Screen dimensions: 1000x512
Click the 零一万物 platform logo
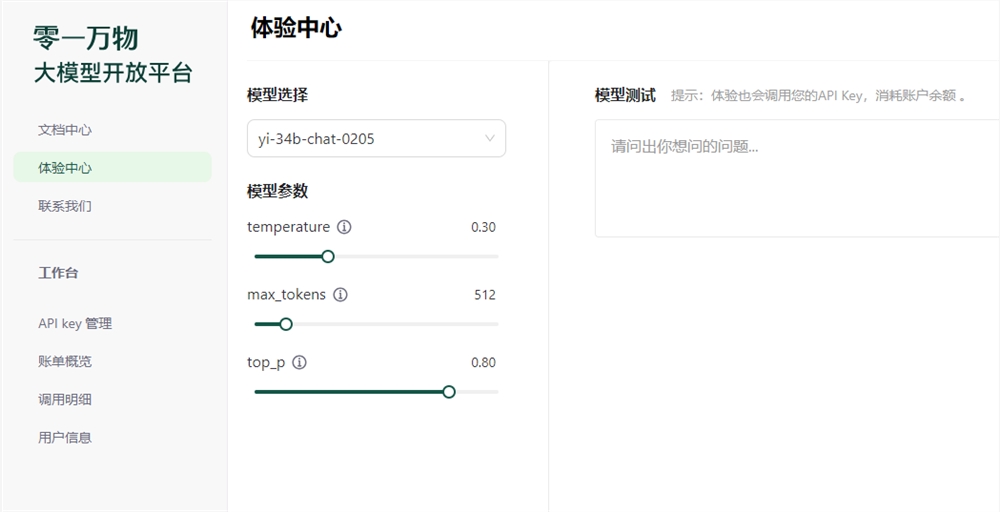pos(86,38)
